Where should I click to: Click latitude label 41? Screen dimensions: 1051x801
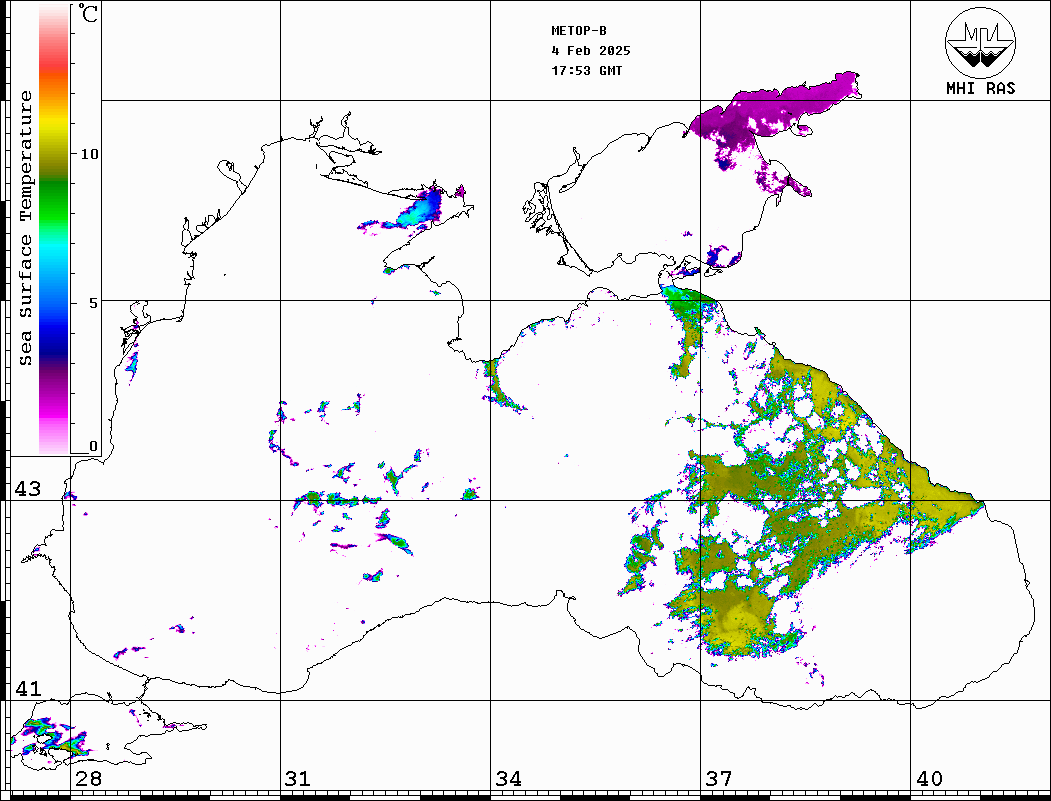tap(27, 689)
